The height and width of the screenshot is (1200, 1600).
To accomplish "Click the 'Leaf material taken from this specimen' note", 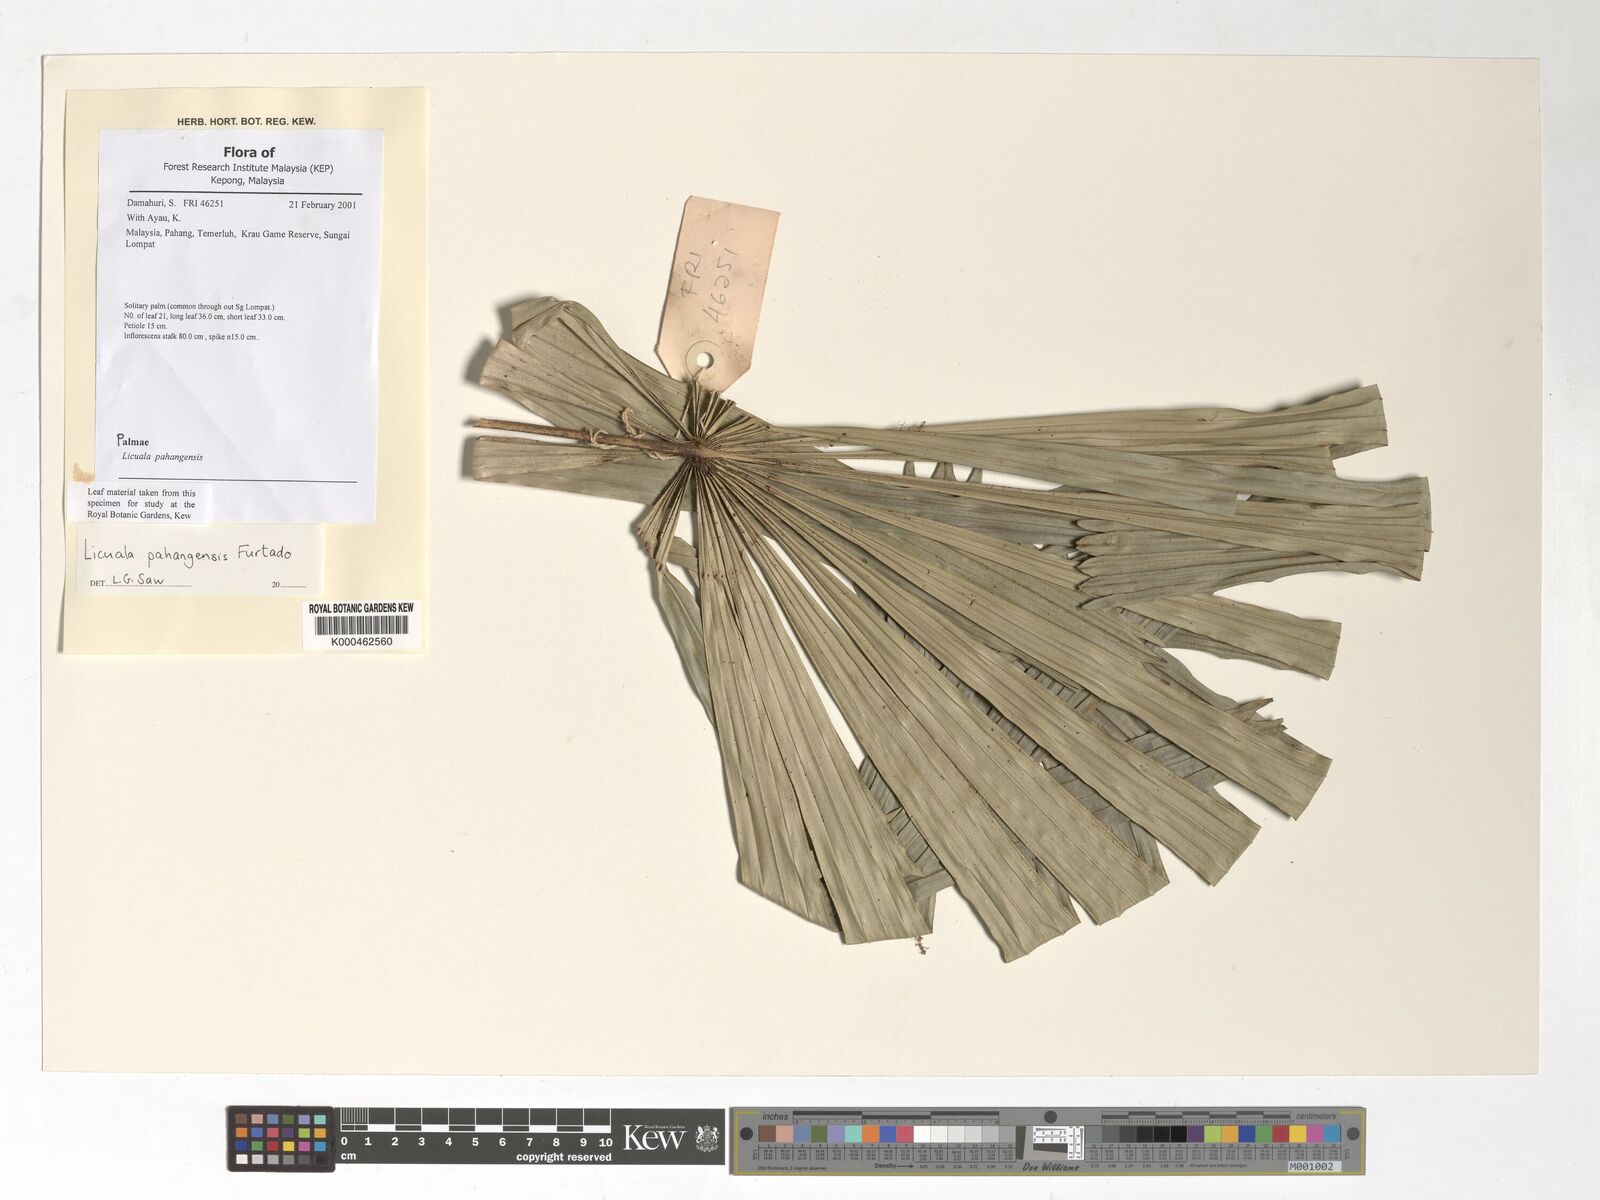I will 141,504.
